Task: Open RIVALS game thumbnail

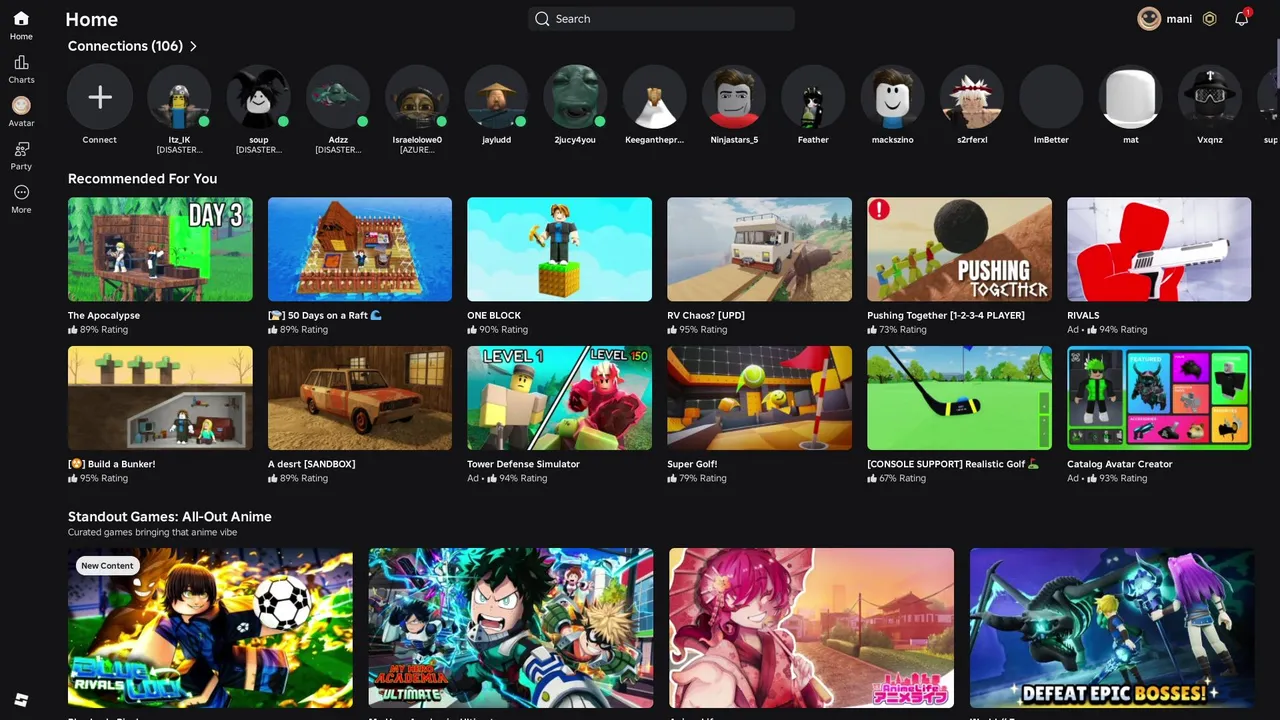Action: (x=1159, y=249)
